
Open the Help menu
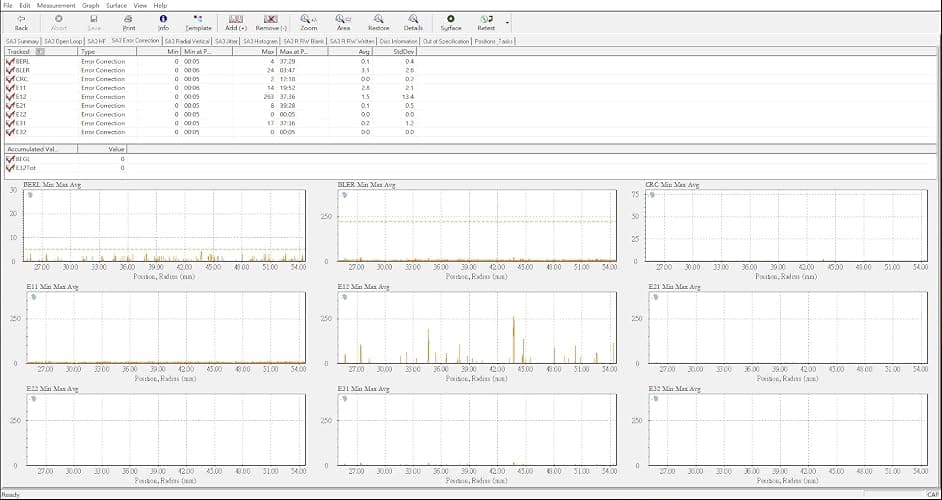[x=160, y=5]
